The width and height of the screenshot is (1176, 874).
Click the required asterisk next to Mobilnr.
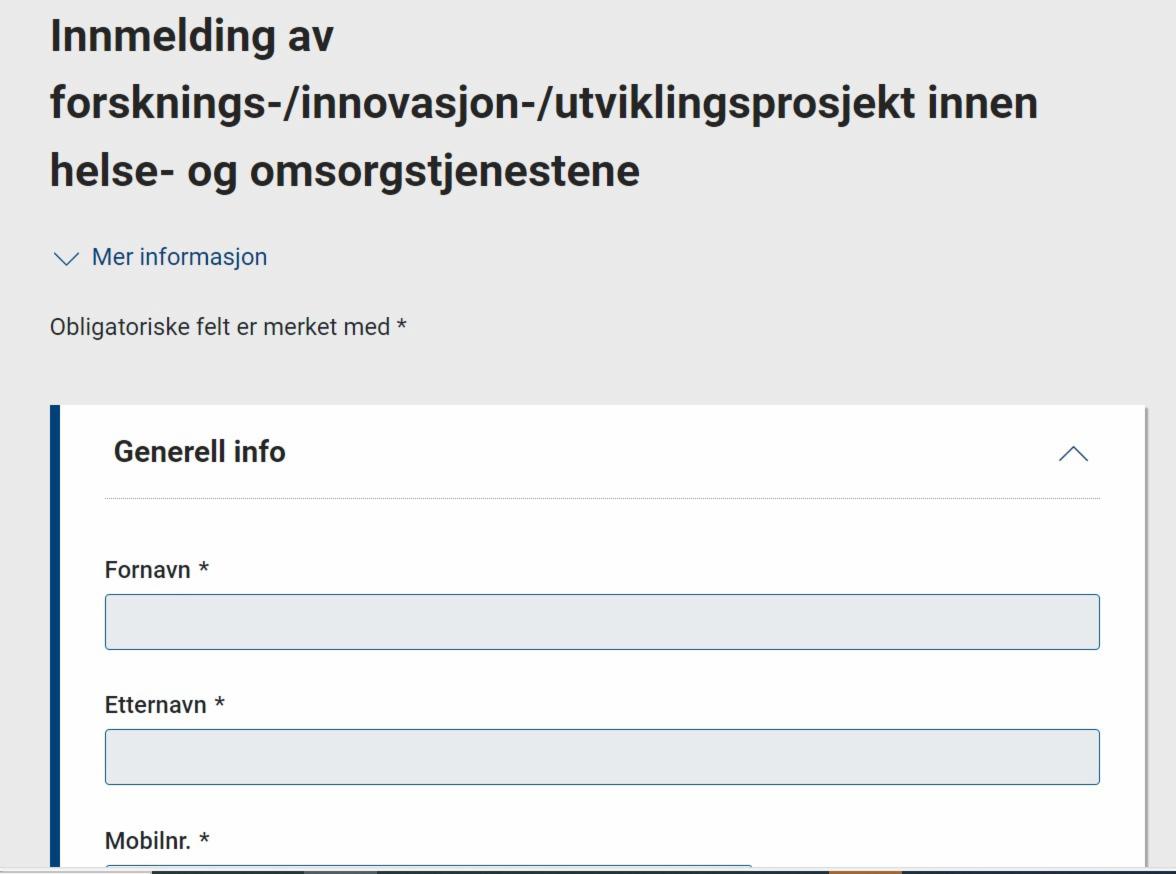[204, 841]
